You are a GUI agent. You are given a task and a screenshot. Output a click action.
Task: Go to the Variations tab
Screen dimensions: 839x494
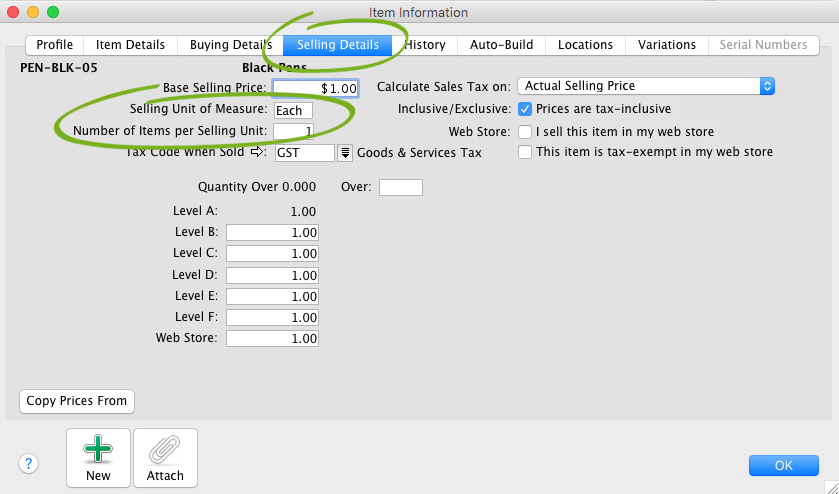[x=667, y=45]
